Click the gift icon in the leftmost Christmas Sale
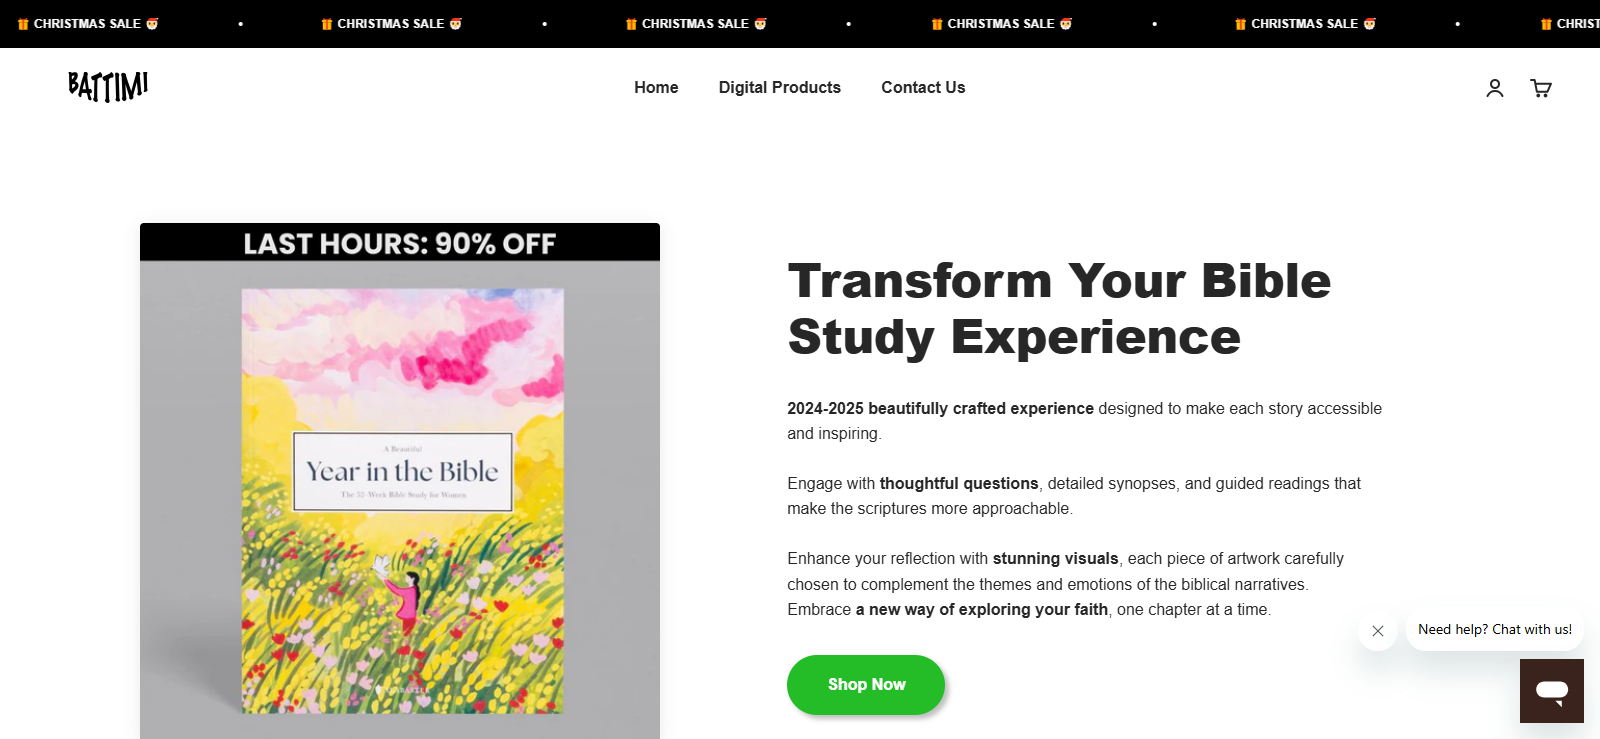The height and width of the screenshot is (739, 1600). point(23,24)
